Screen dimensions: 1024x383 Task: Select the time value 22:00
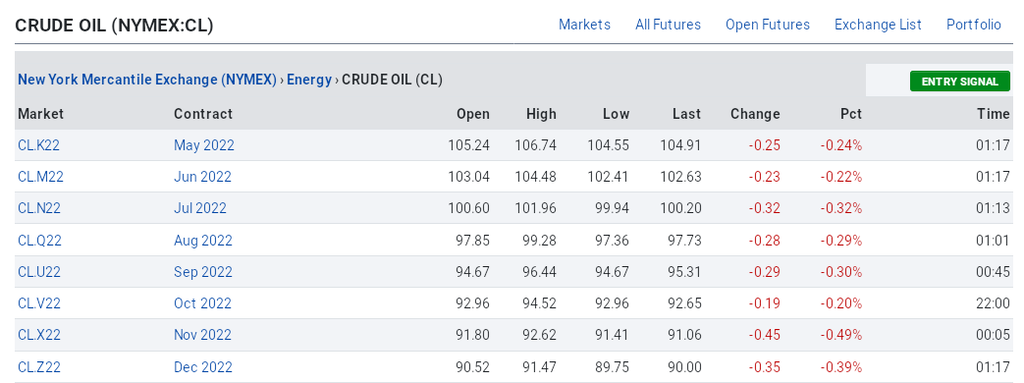tap(993, 304)
